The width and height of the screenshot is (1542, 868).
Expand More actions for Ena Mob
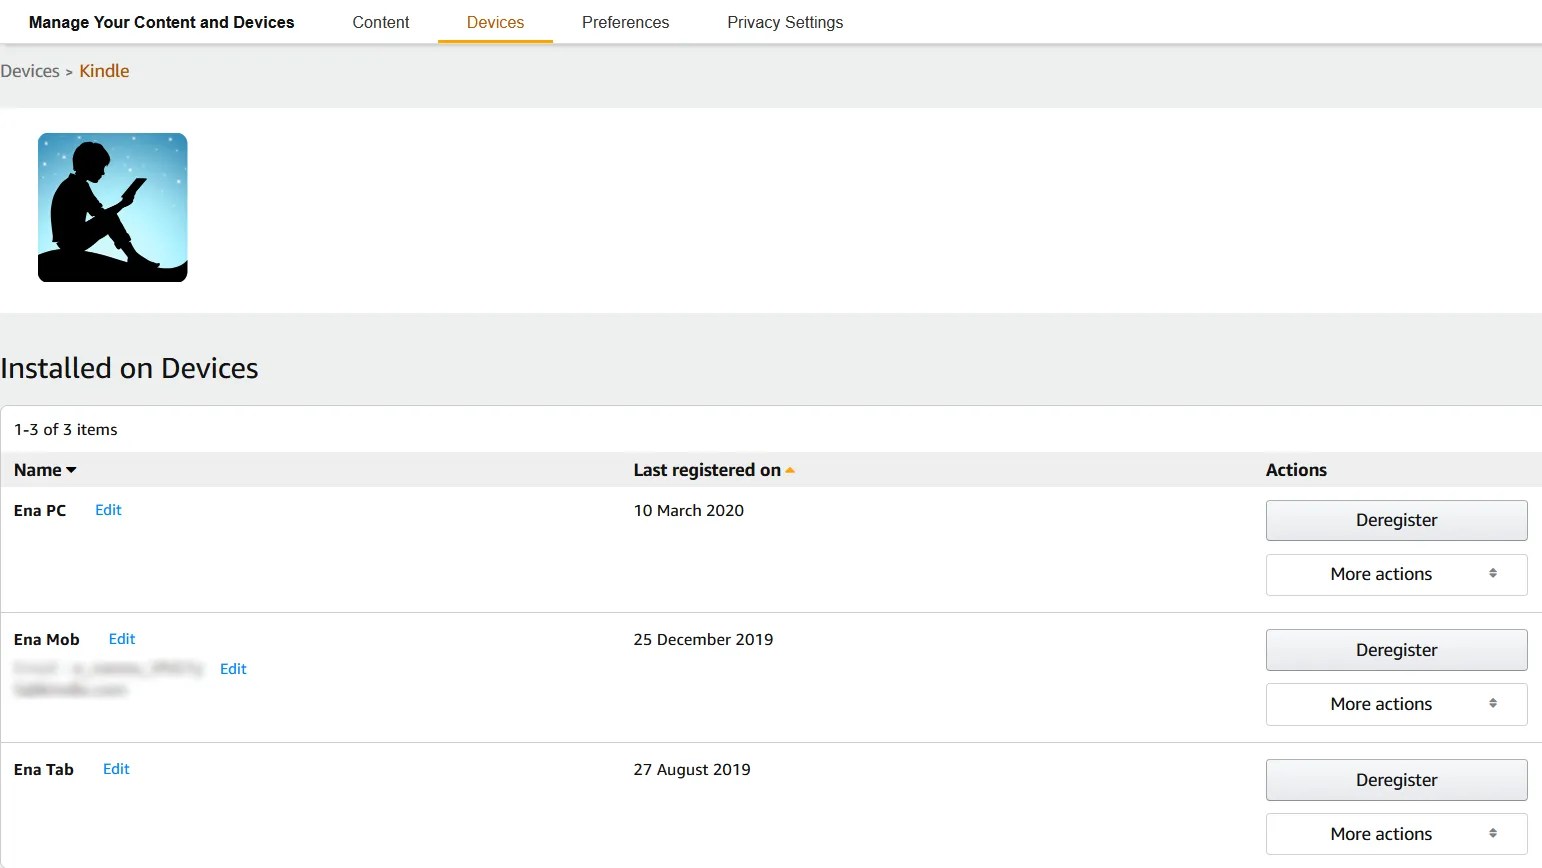click(1381, 704)
